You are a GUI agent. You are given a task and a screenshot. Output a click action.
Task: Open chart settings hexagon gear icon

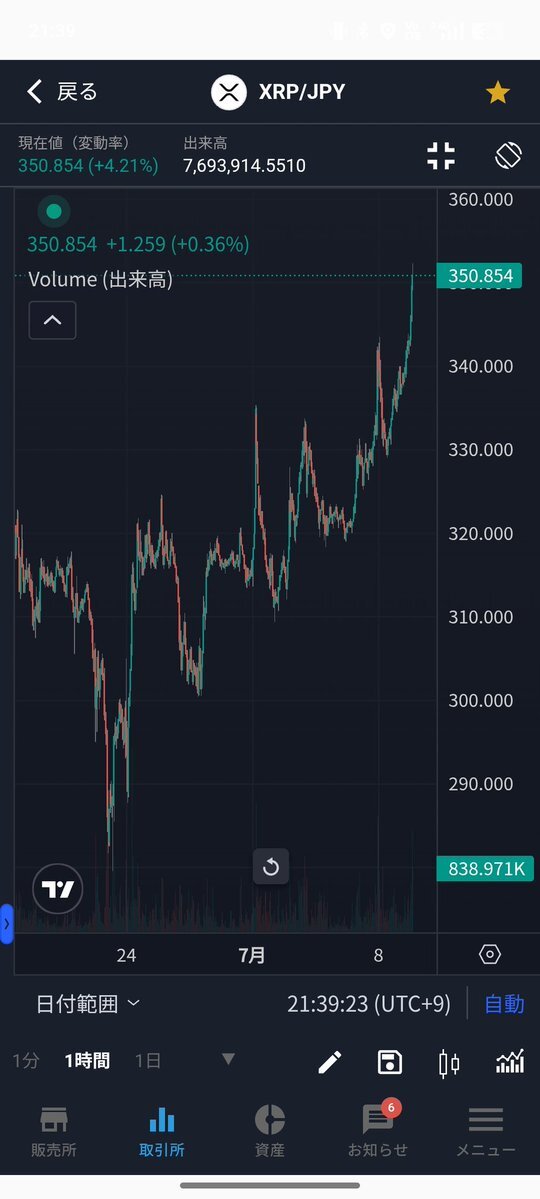click(x=490, y=954)
